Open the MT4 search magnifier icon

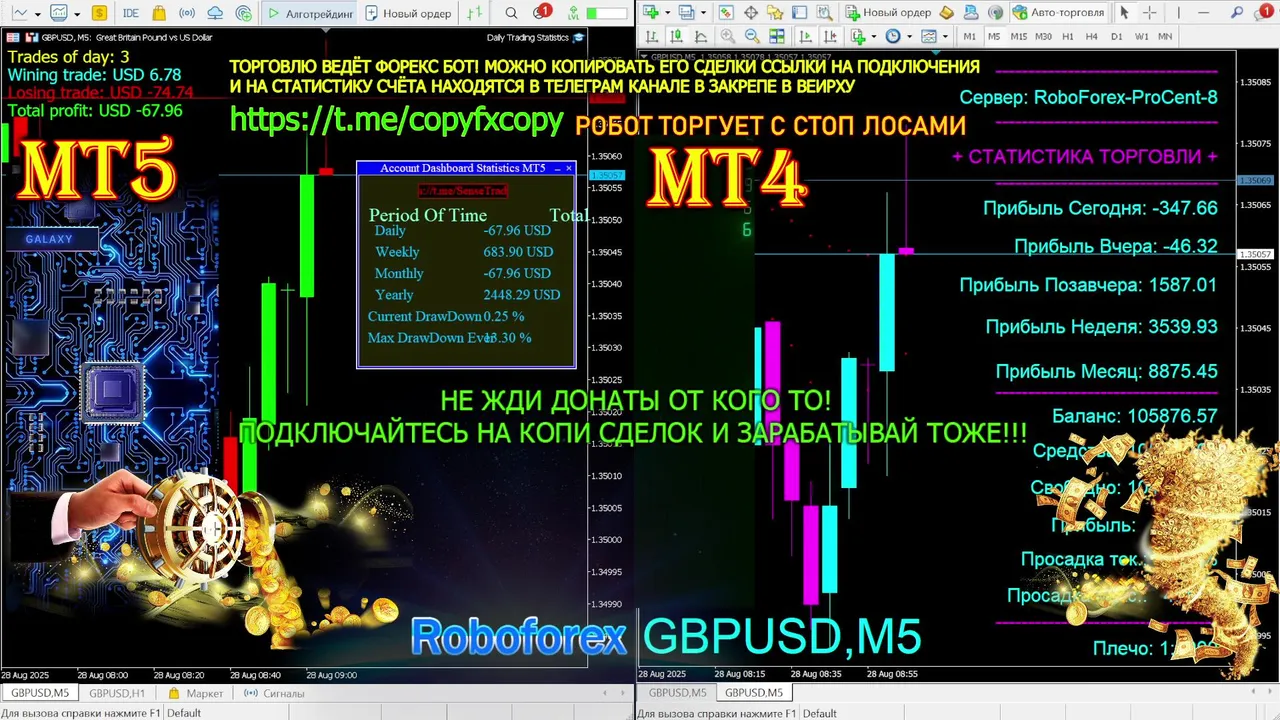pyautogui.click(x=1236, y=12)
